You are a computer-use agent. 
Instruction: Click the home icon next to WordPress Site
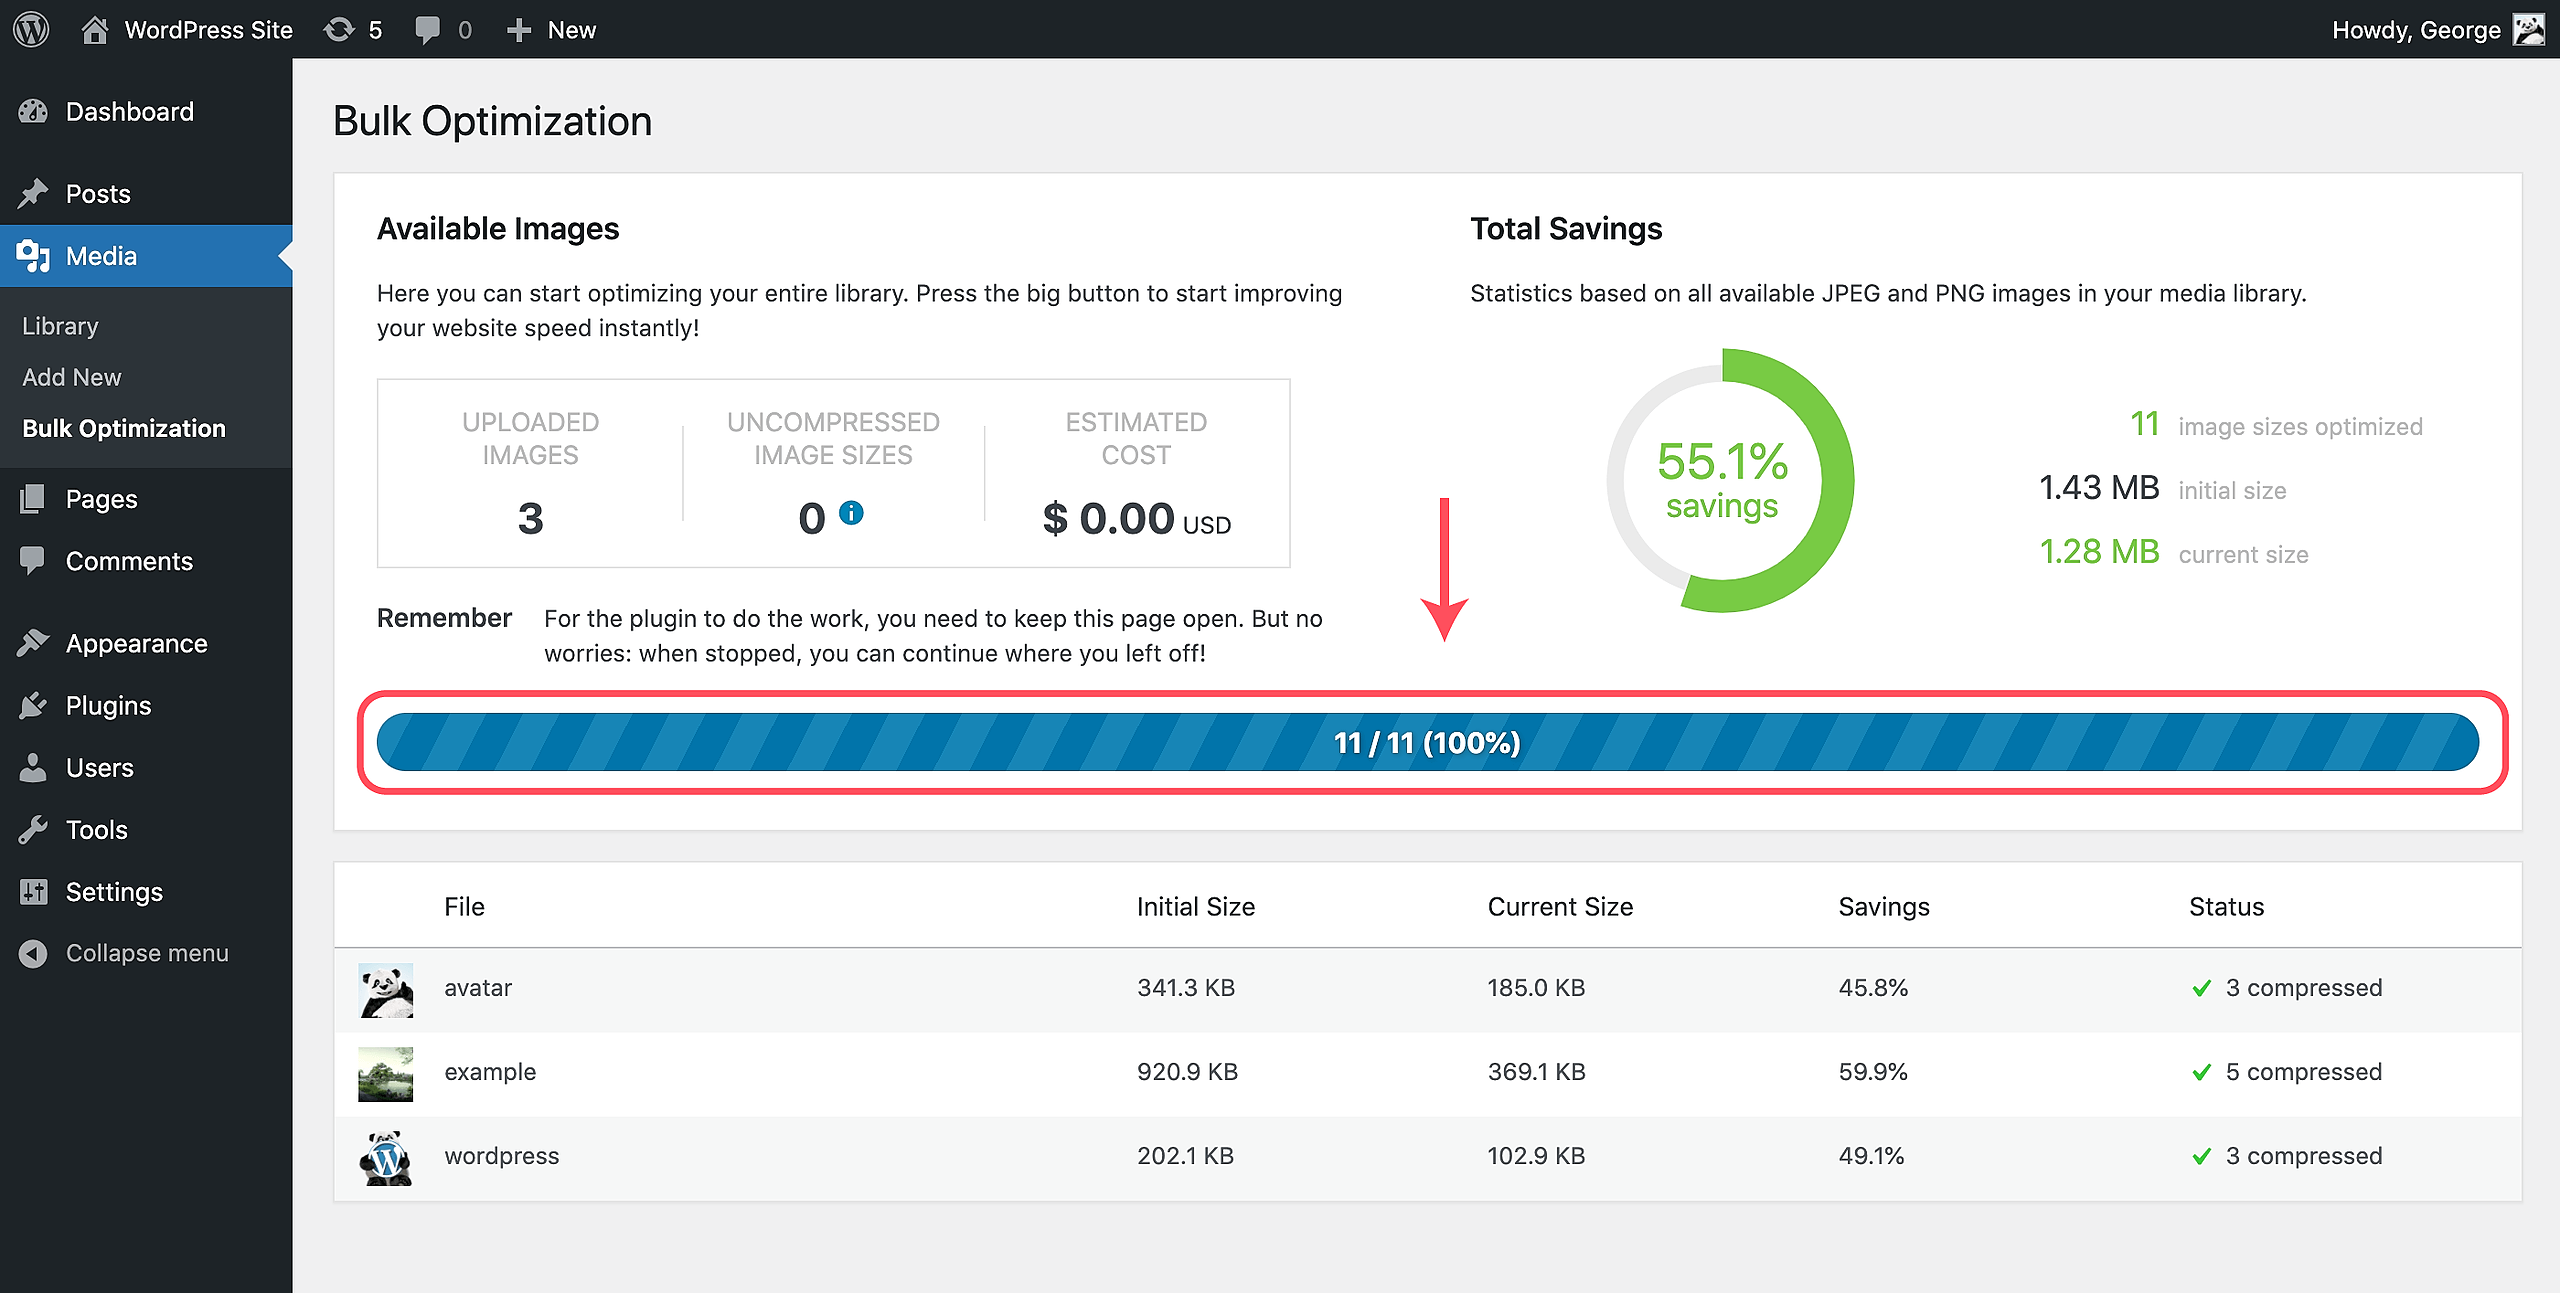coord(95,29)
